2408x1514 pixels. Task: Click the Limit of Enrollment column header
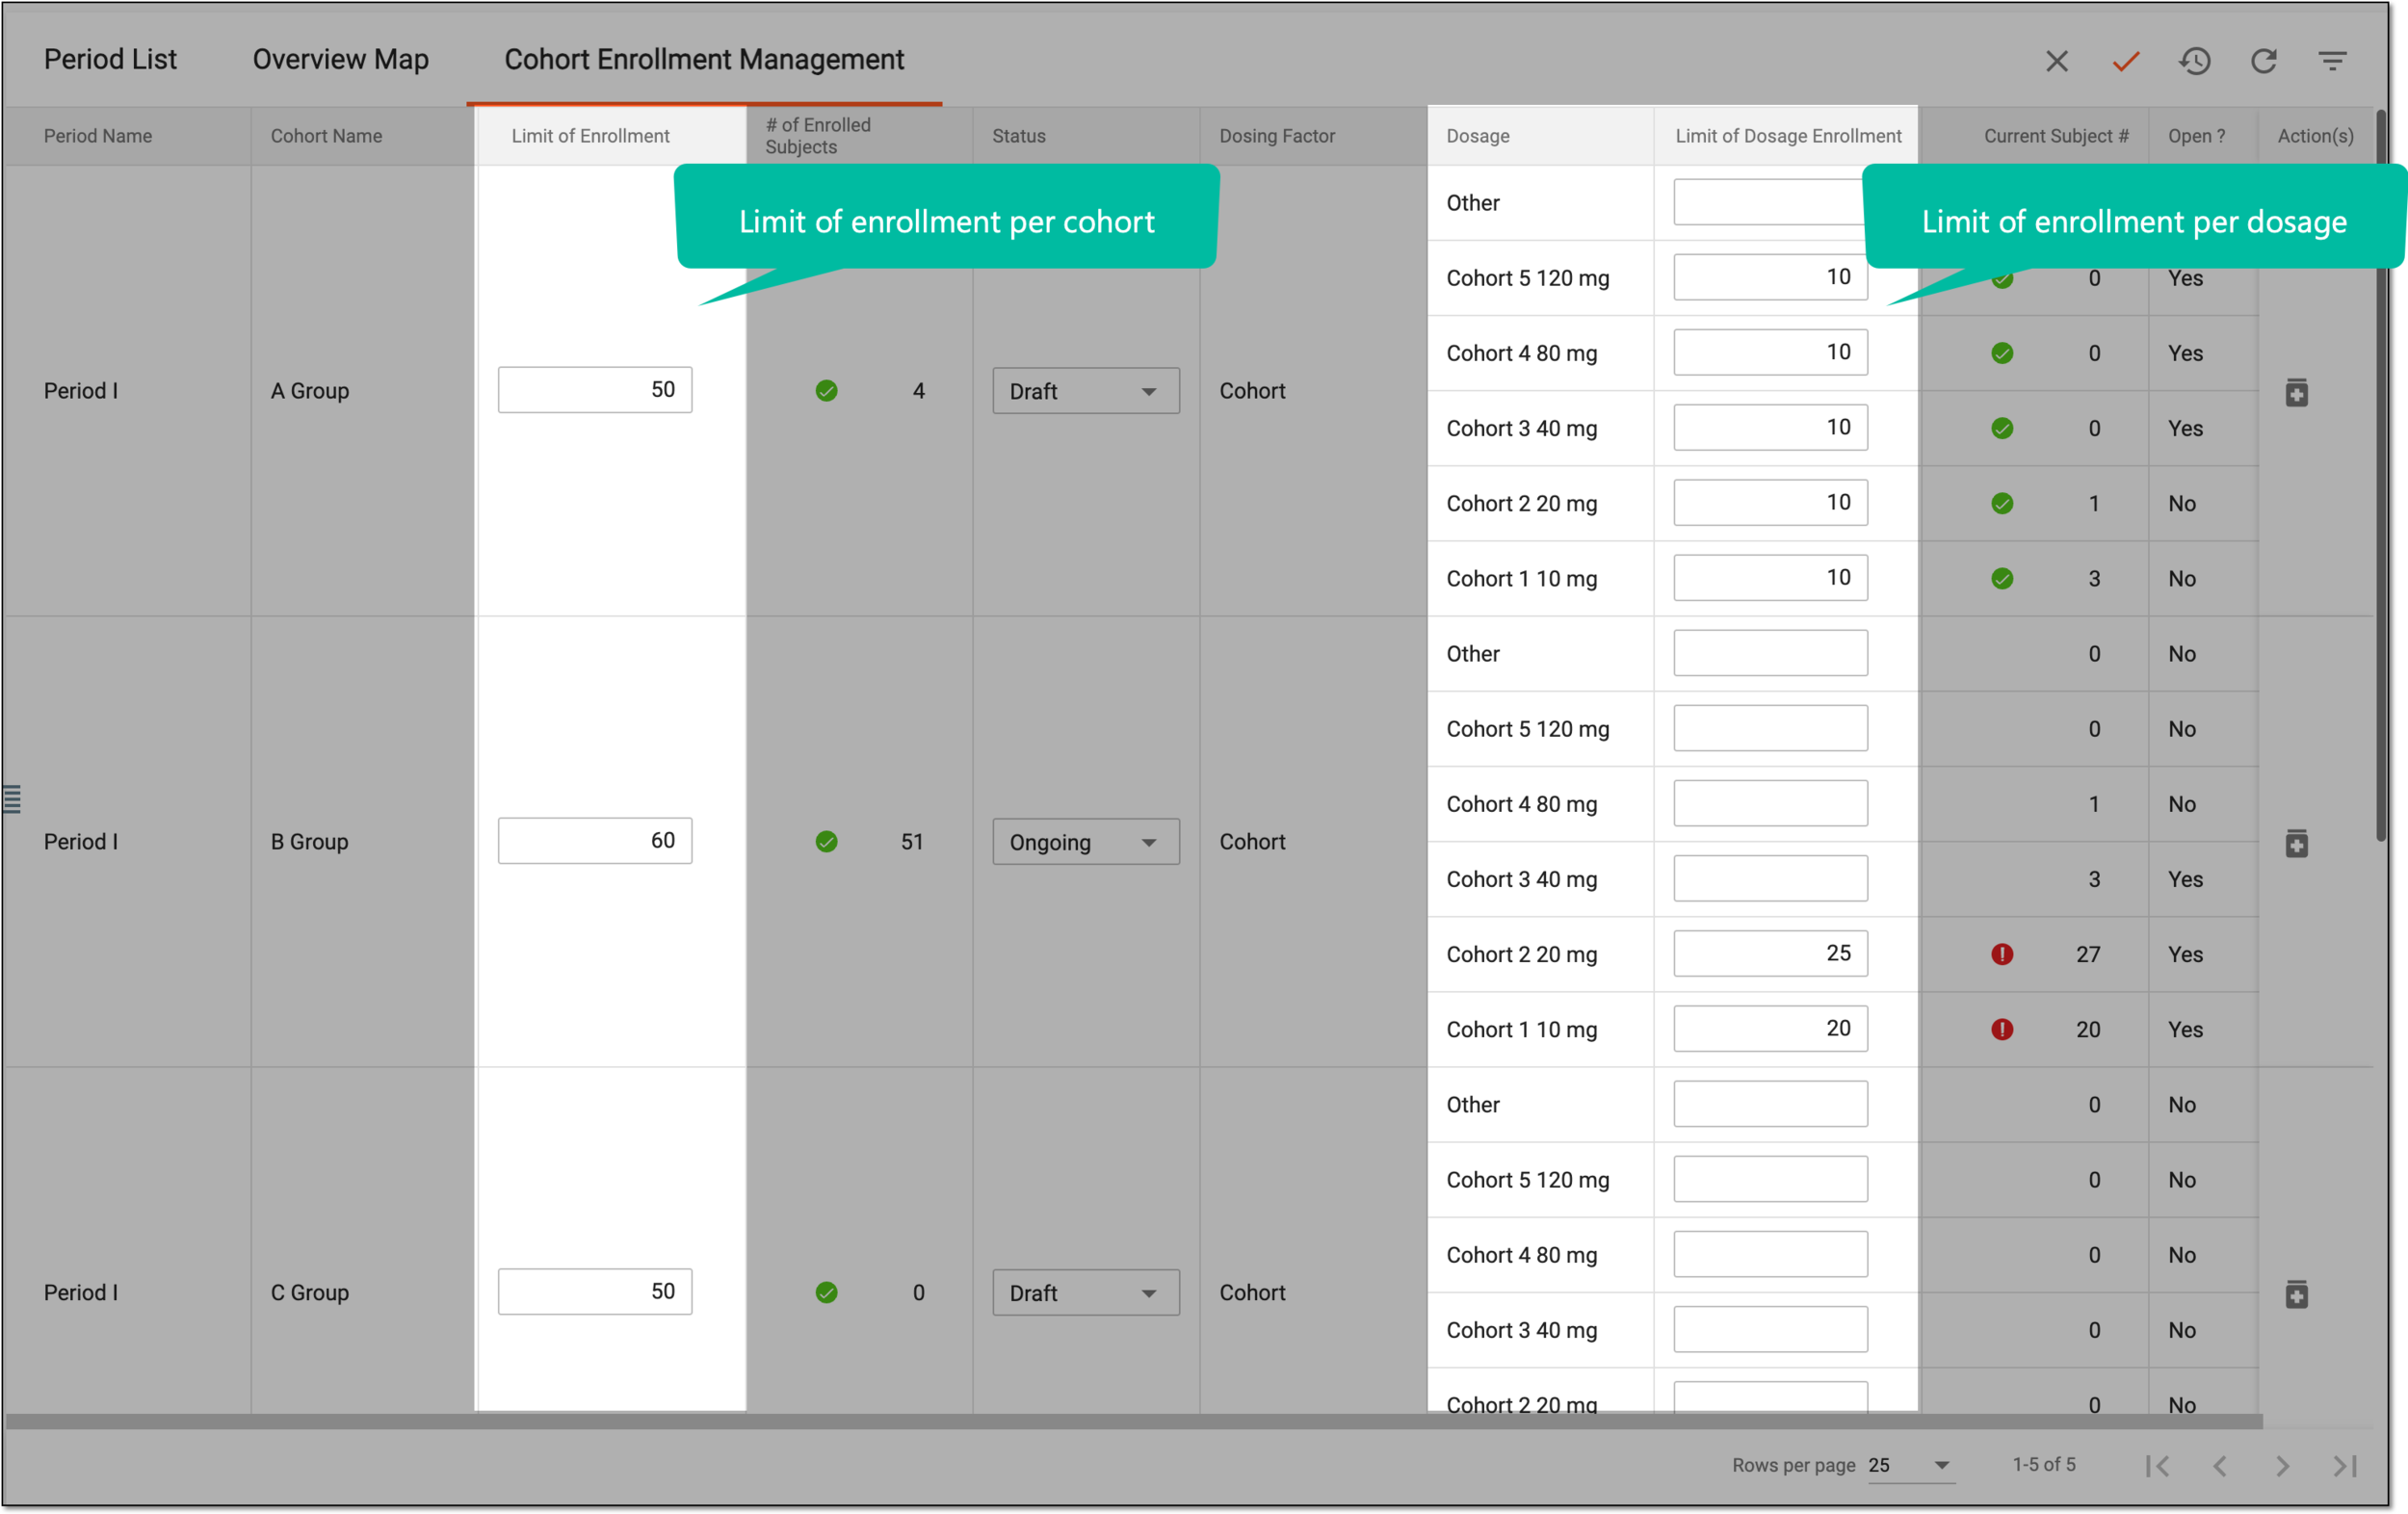(590, 136)
